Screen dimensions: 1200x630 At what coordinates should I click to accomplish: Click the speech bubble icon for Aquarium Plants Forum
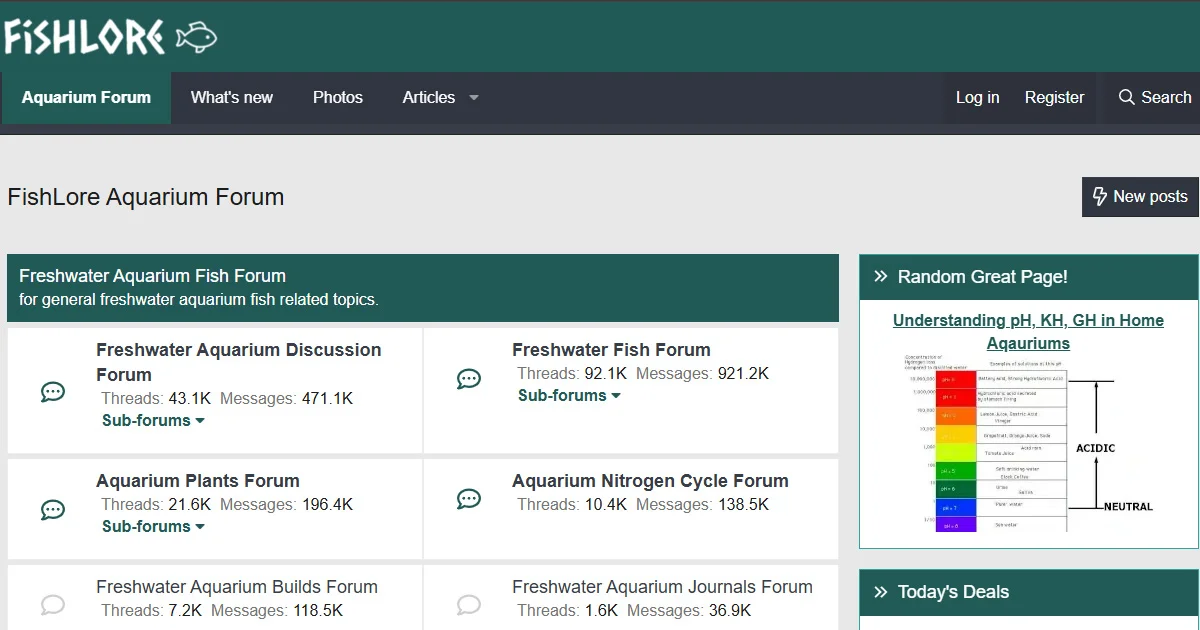pos(53,510)
